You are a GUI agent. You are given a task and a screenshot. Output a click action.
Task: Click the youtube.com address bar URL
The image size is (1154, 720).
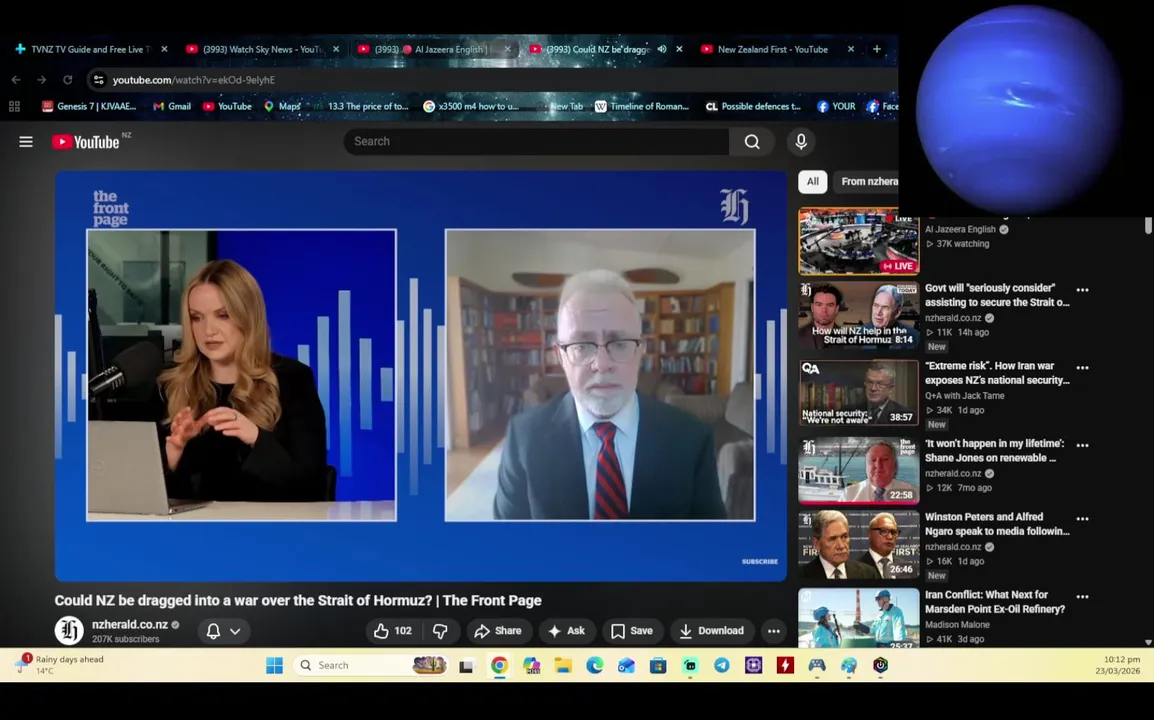click(x=194, y=80)
